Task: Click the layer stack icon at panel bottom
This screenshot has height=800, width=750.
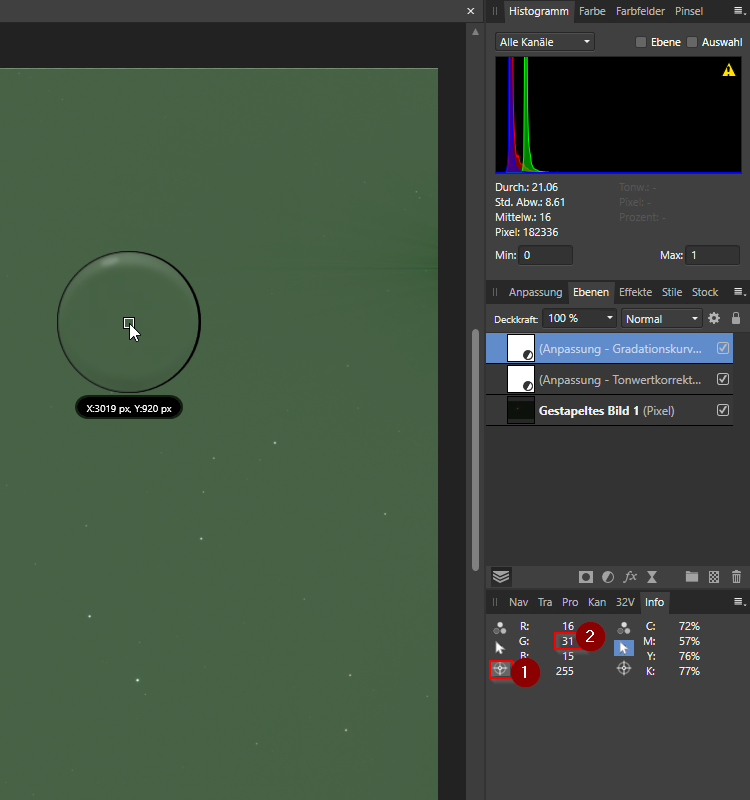Action: pos(501,577)
